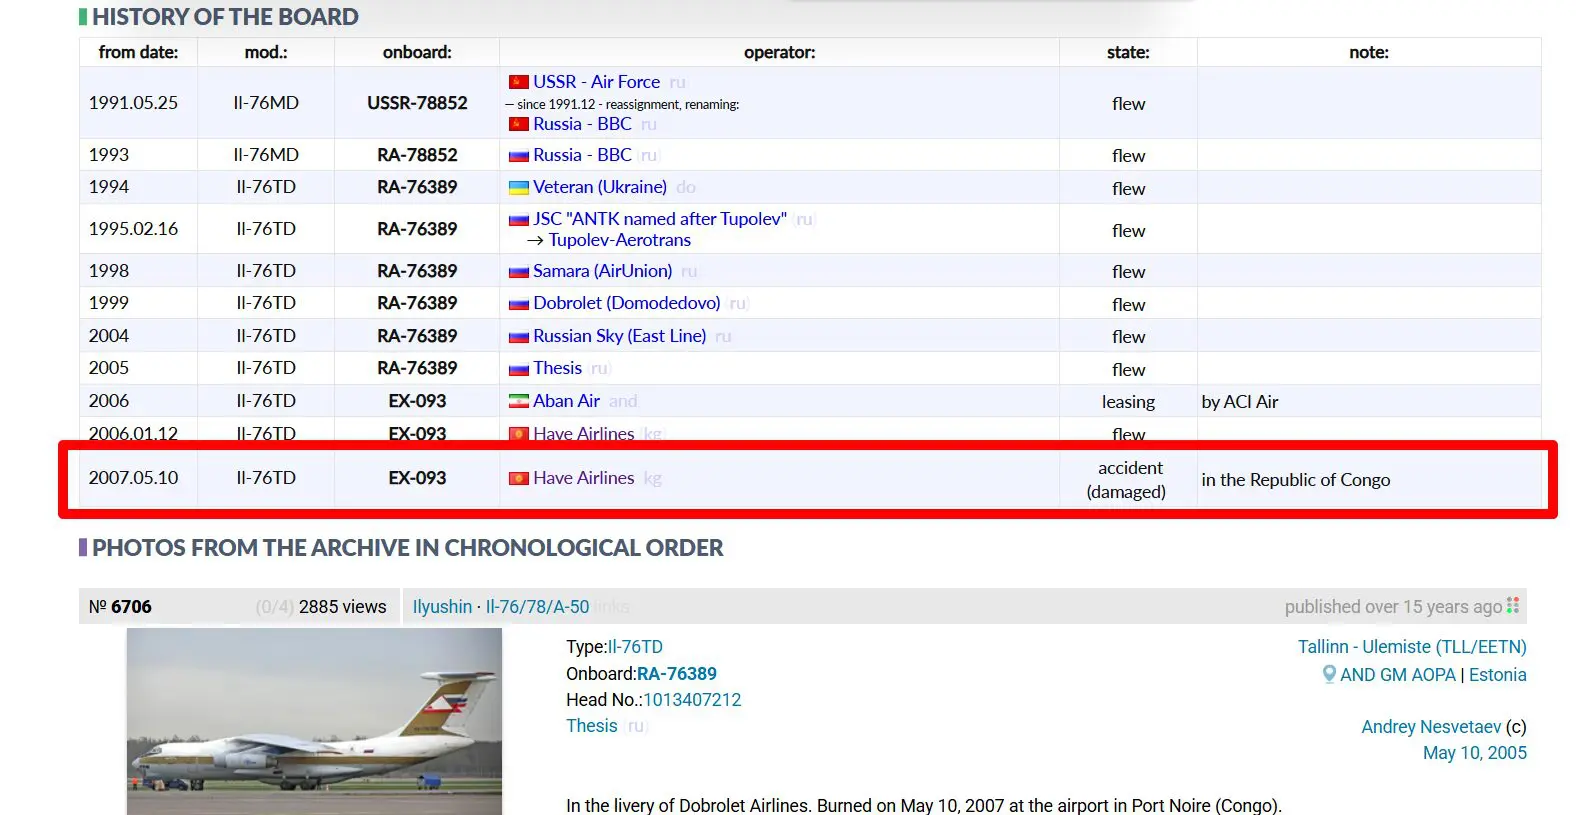
Task: Follow the Tupolev-Aerotrans link
Action: 619,240
